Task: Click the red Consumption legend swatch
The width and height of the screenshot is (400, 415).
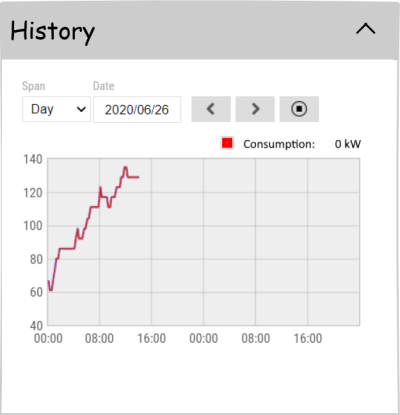Action: pos(227,143)
